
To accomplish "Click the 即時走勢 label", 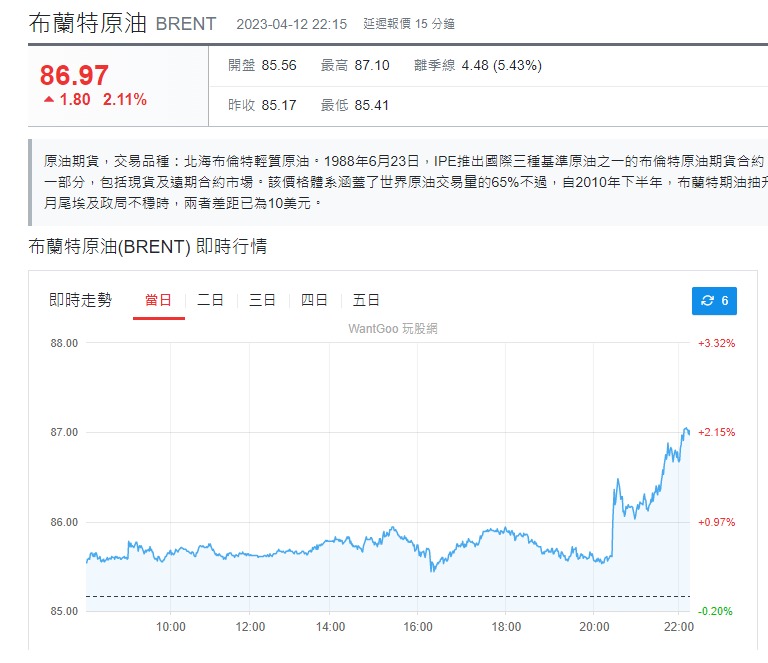I will (80, 300).
